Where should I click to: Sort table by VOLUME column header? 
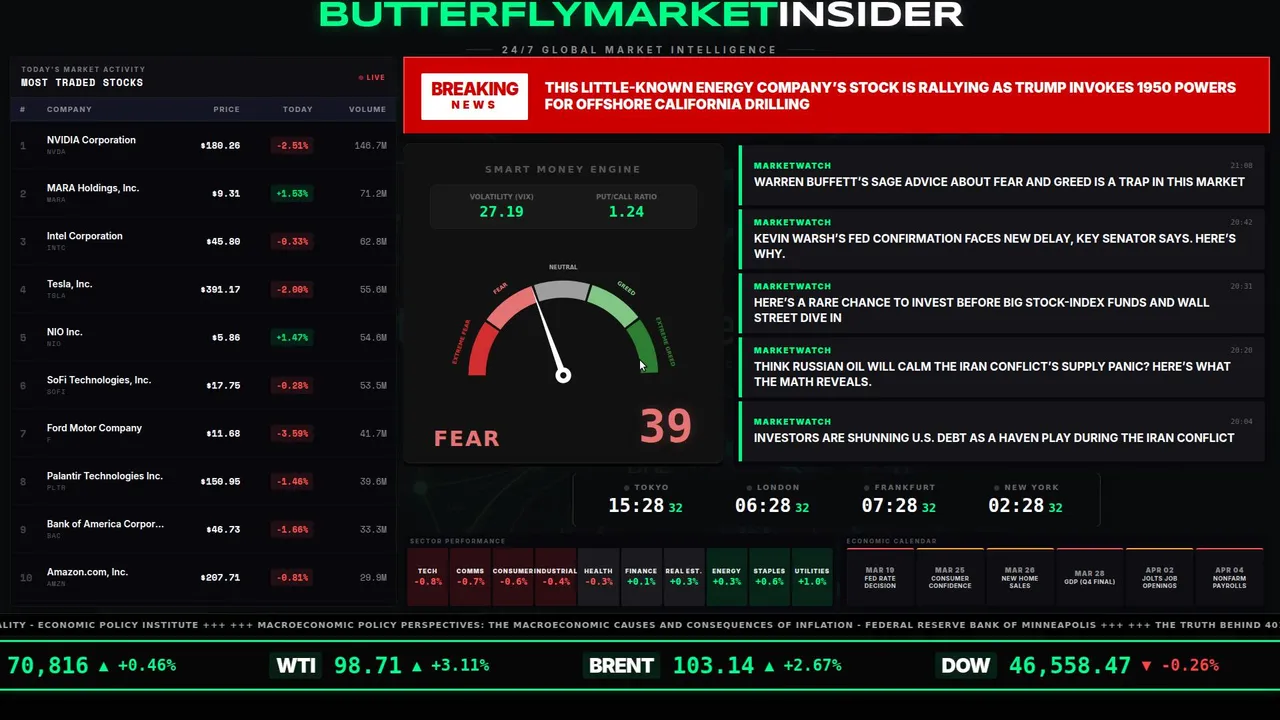point(367,109)
